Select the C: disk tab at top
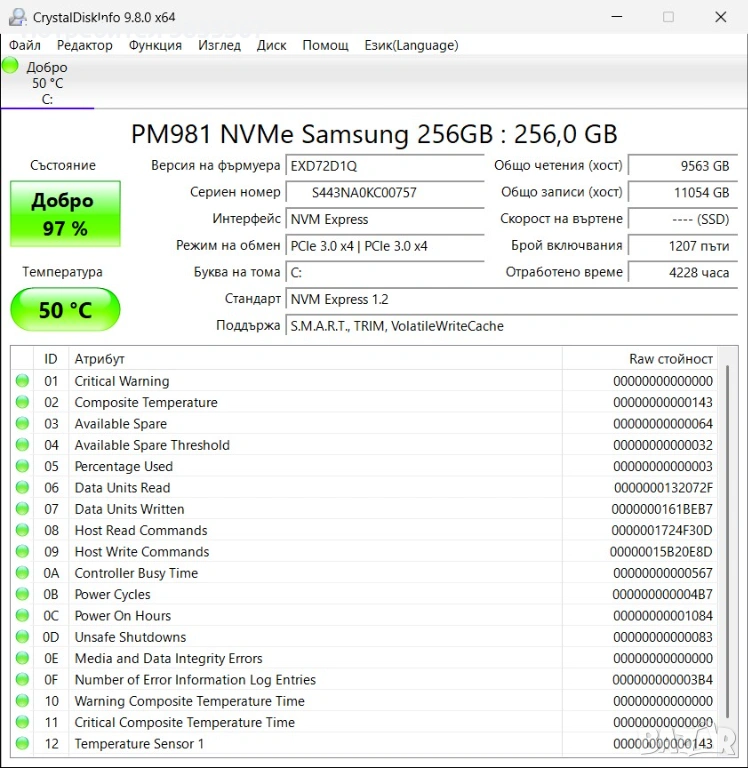 (47, 84)
